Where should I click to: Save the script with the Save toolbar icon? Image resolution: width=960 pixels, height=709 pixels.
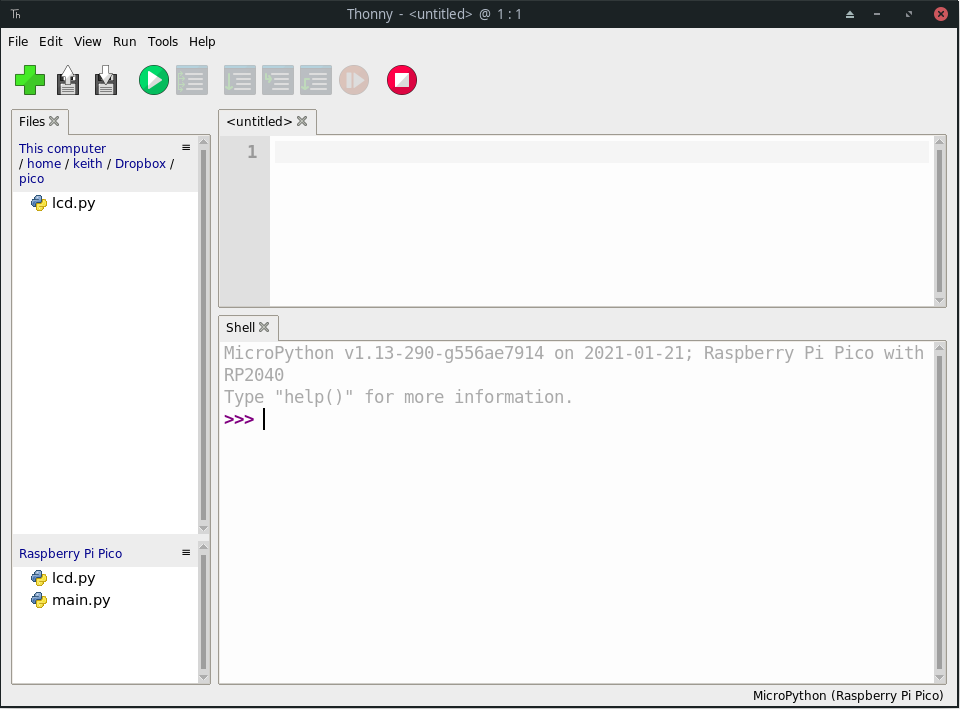coord(106,80)
